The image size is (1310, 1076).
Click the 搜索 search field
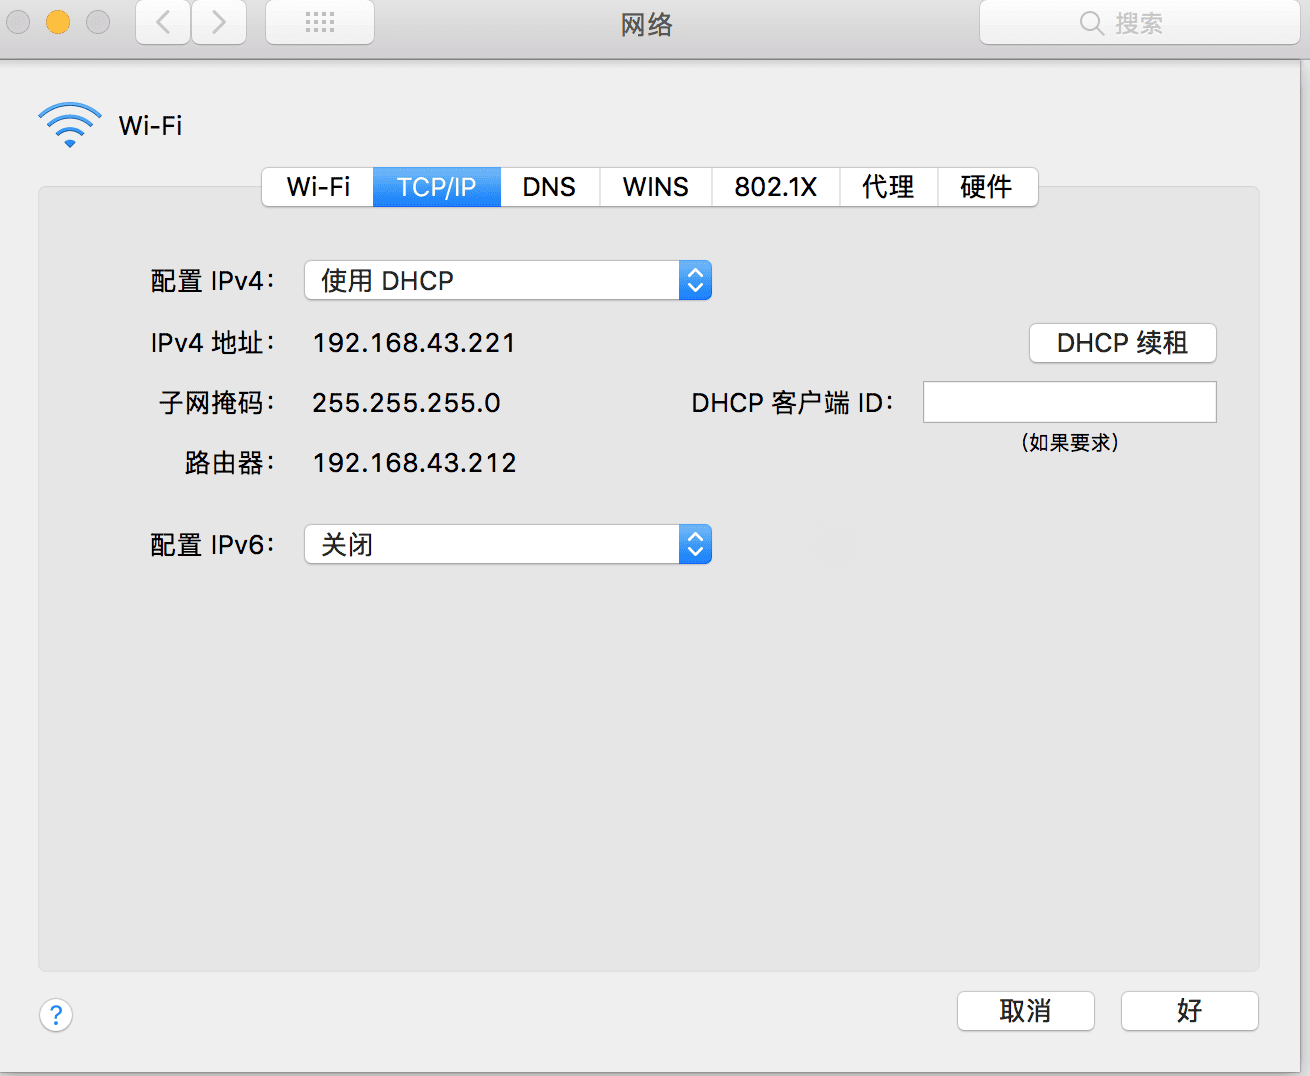(x=1140, y=23)
